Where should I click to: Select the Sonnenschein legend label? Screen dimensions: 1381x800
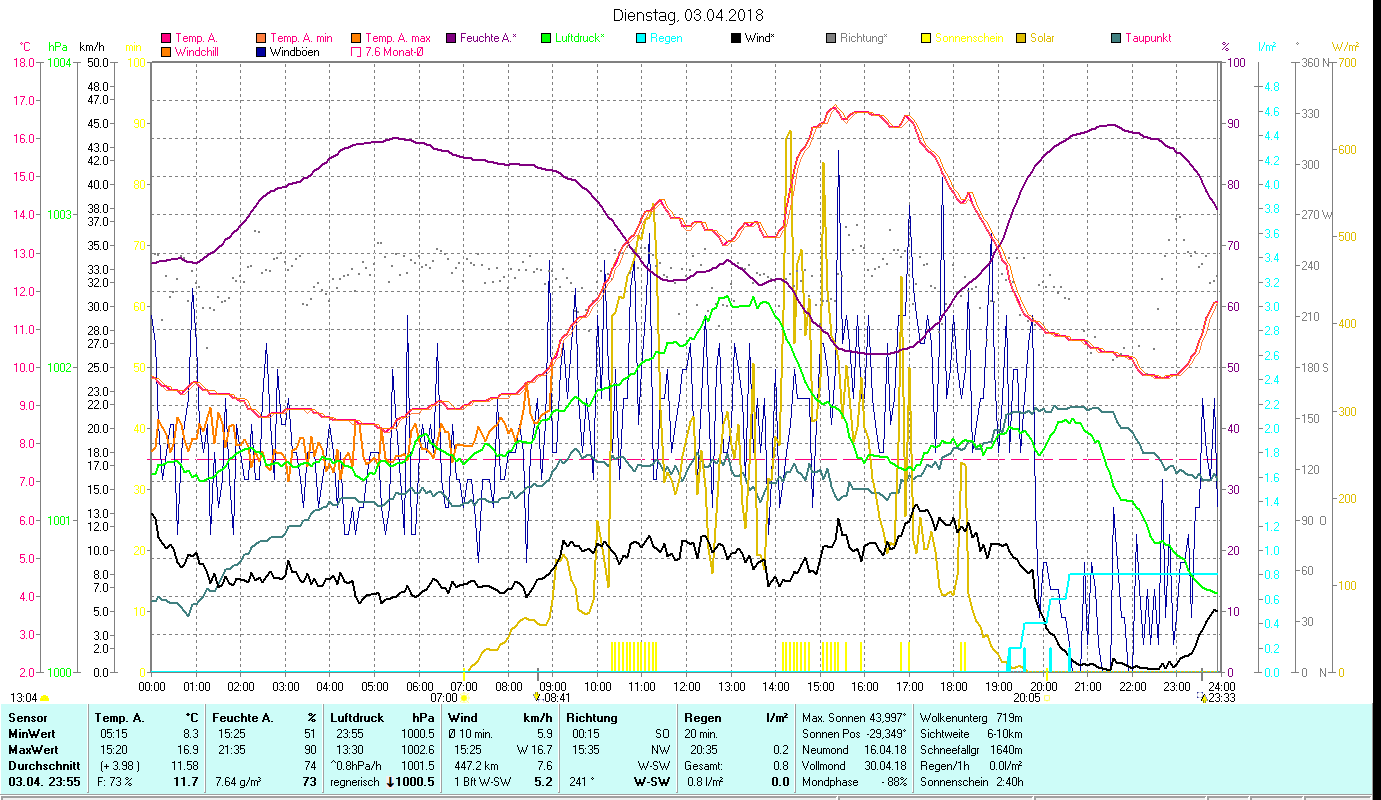[x=968, y=38]
